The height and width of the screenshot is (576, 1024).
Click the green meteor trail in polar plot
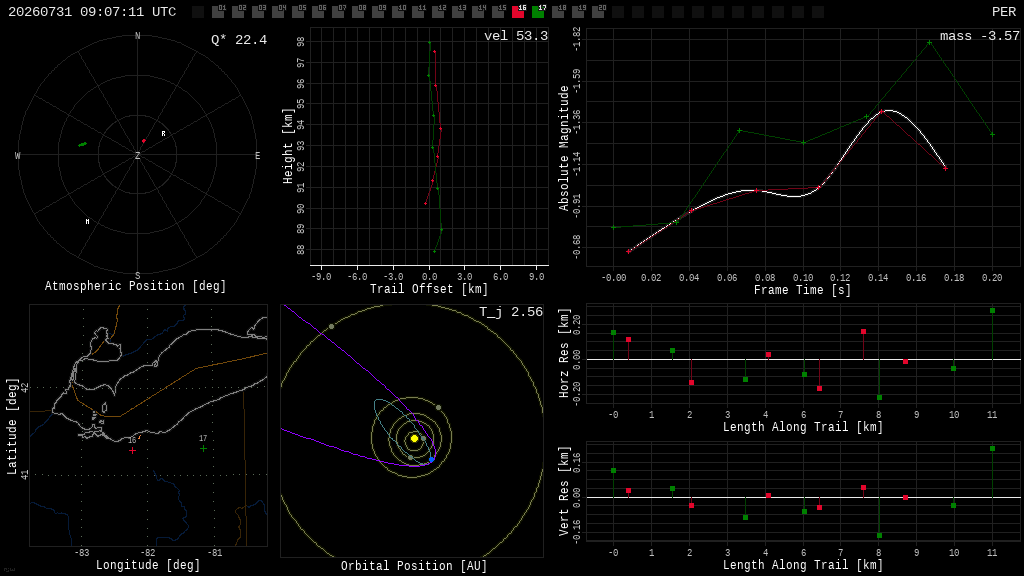tap(82, 144)
